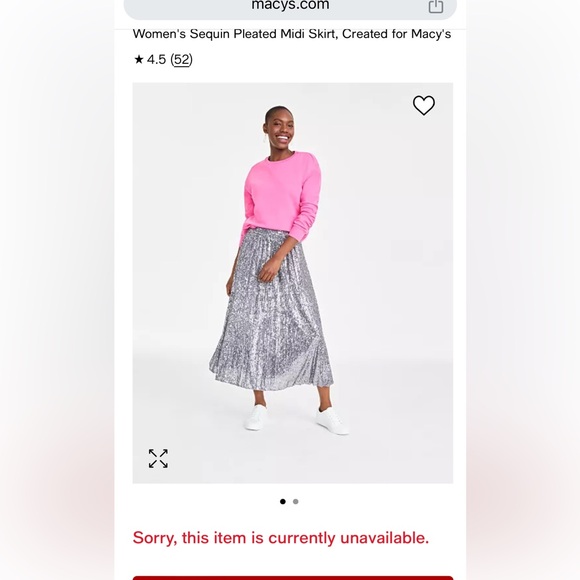Tap the red button at the page bottom
Image resolution: width=580 pixels, height=580 pixels.
(x=293, y=578)
